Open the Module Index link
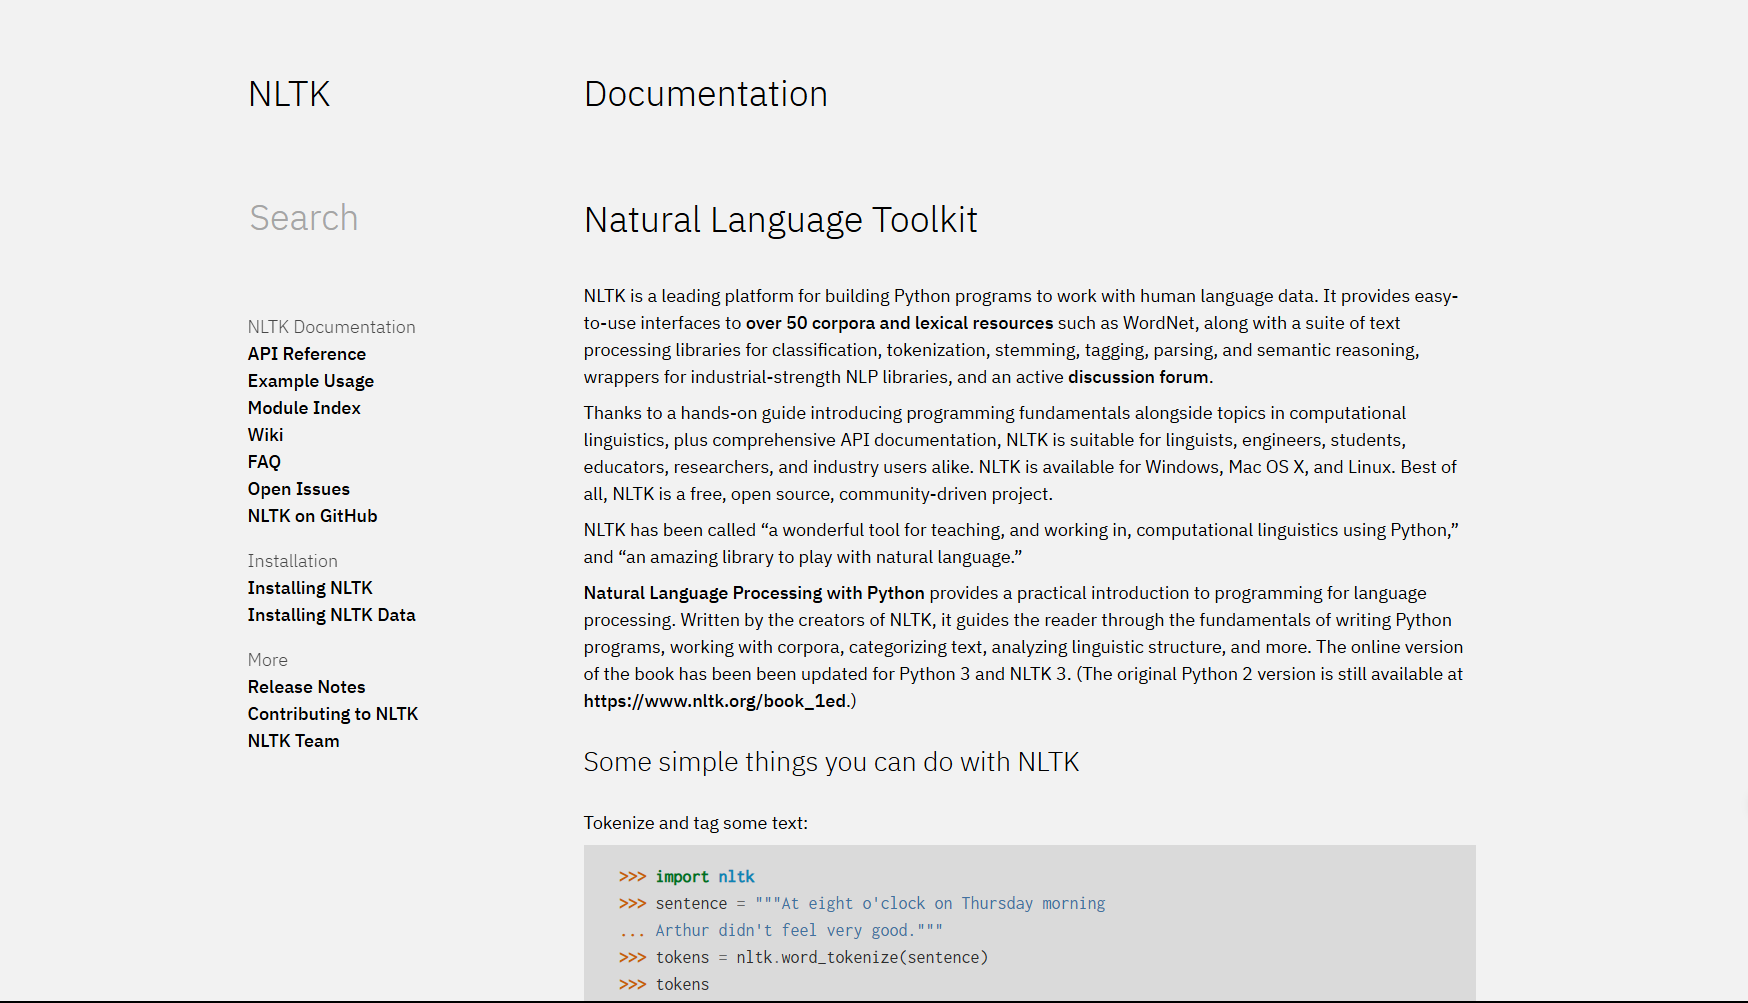The height and width of the screenshot is (1003, 1748). click(x=304, y=408)
